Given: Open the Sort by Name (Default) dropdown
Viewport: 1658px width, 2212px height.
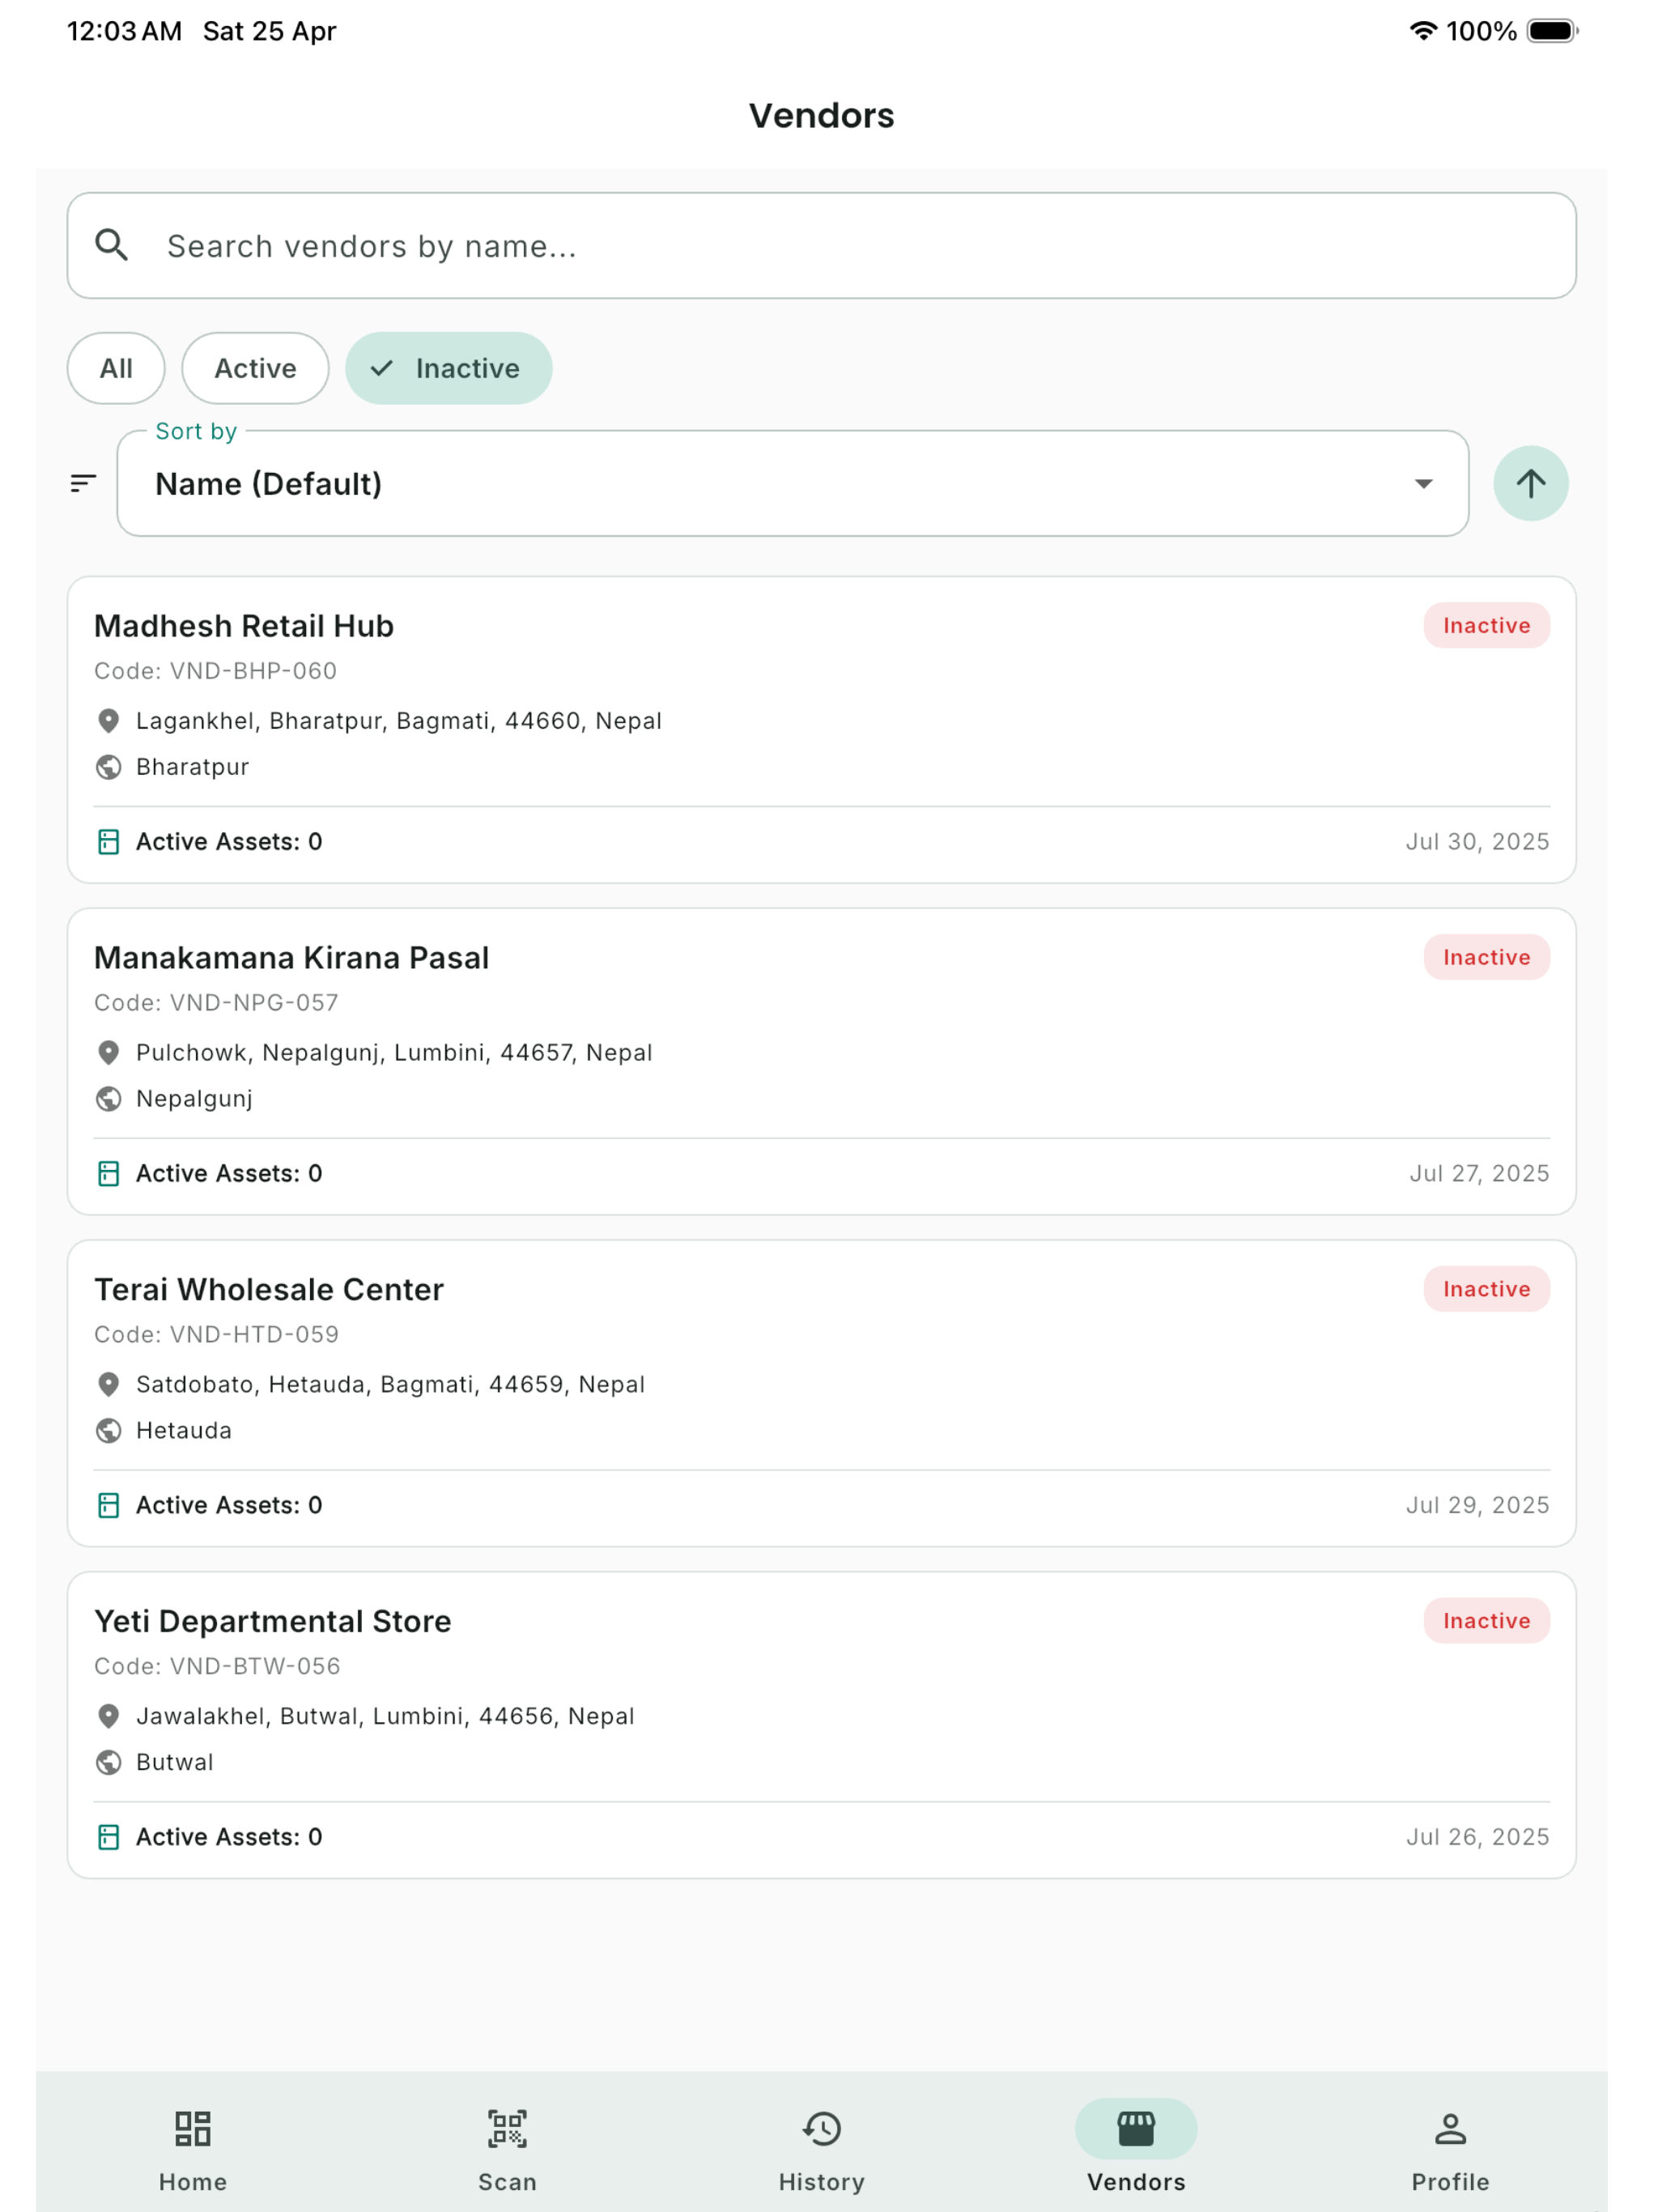Looking at the screenshot, I should tap(792, 484).
